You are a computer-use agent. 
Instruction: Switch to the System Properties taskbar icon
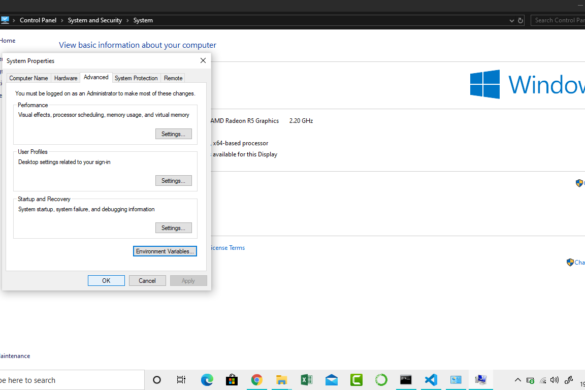pos(481,380)
